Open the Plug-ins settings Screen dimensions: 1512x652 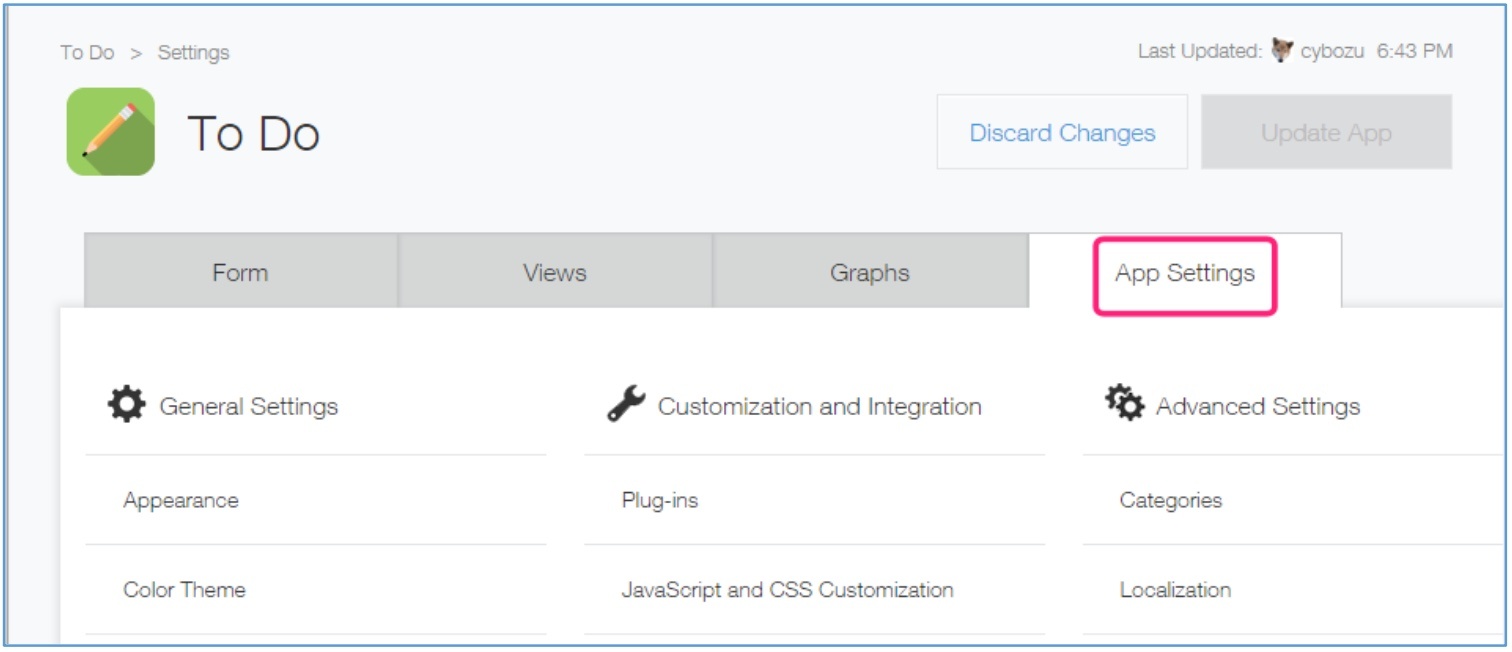[x=659, y=500]
